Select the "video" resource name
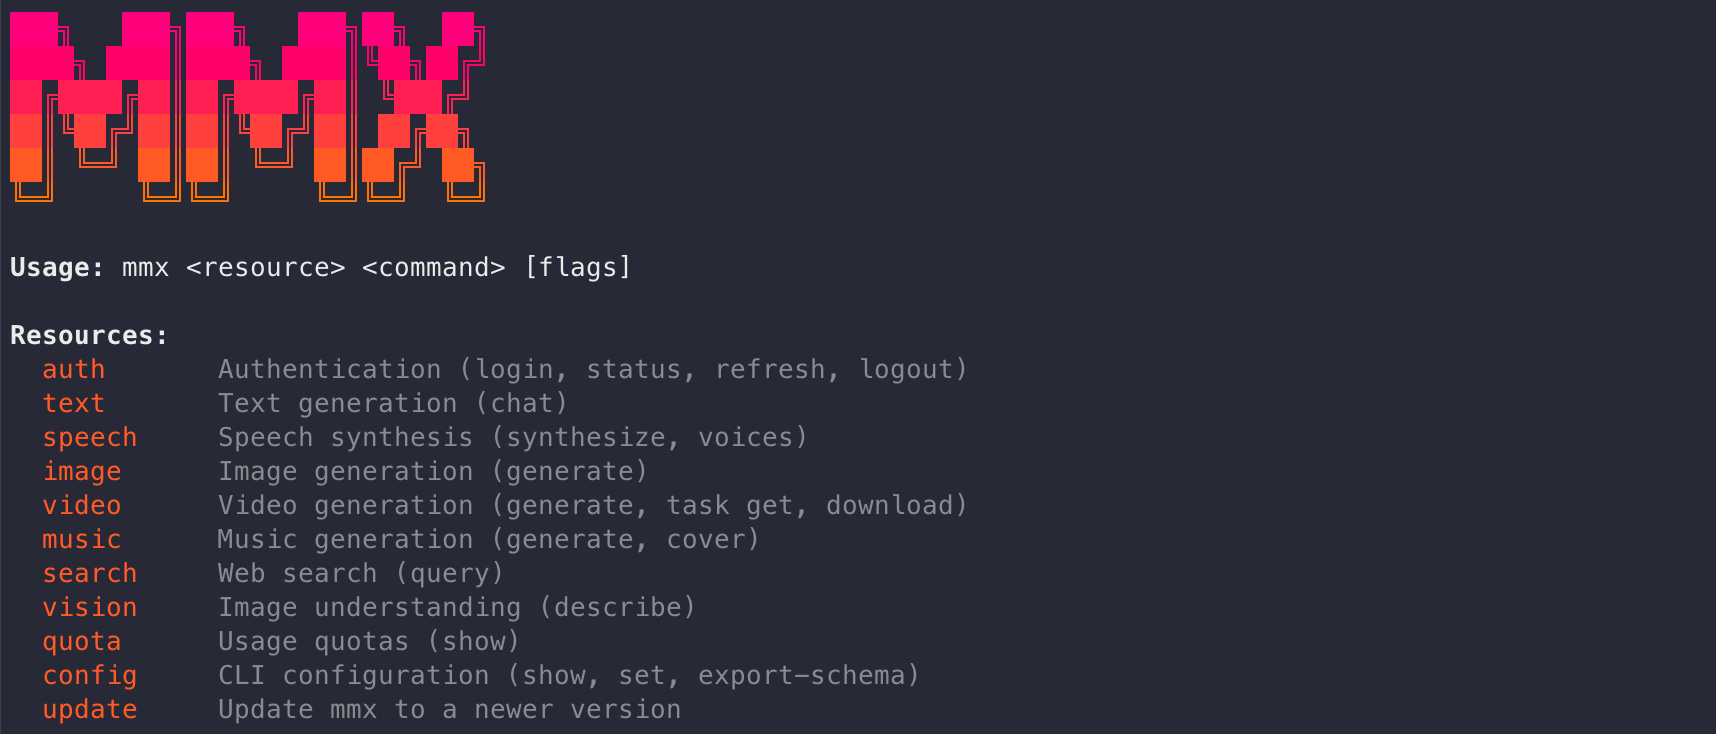 pyautogui.click(x=81, y=506)
